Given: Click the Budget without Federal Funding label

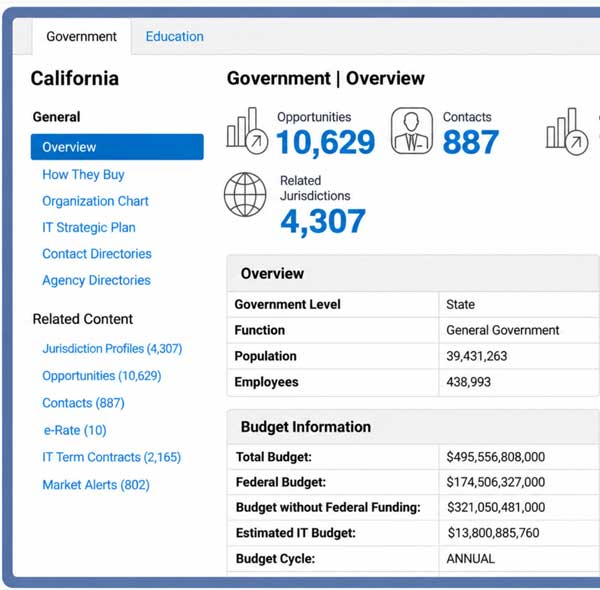Looking at the screenshot, I should [328, 507].
